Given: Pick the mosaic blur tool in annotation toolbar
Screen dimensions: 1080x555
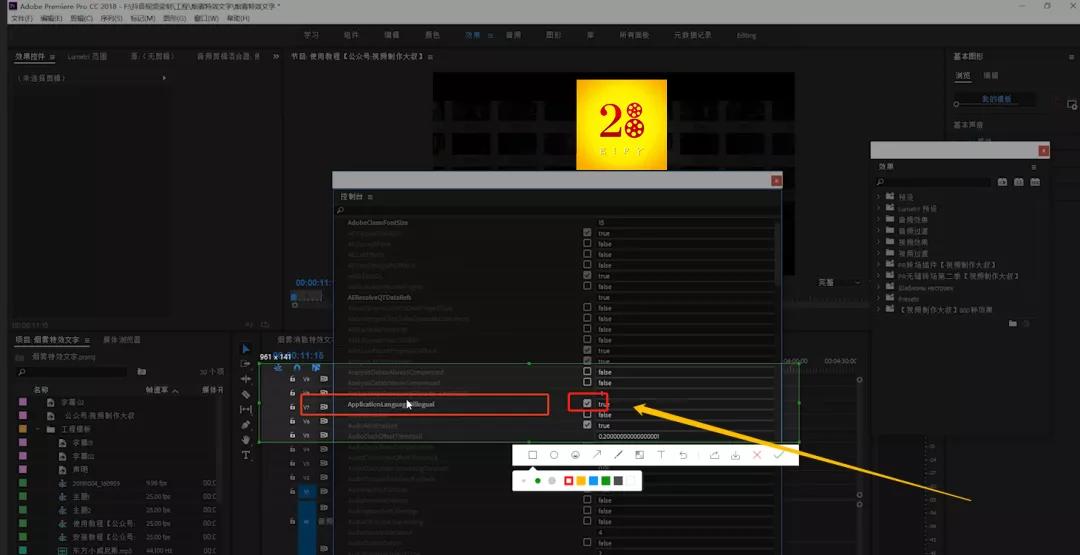Looking at the screenshot, I should coord(639,455).
